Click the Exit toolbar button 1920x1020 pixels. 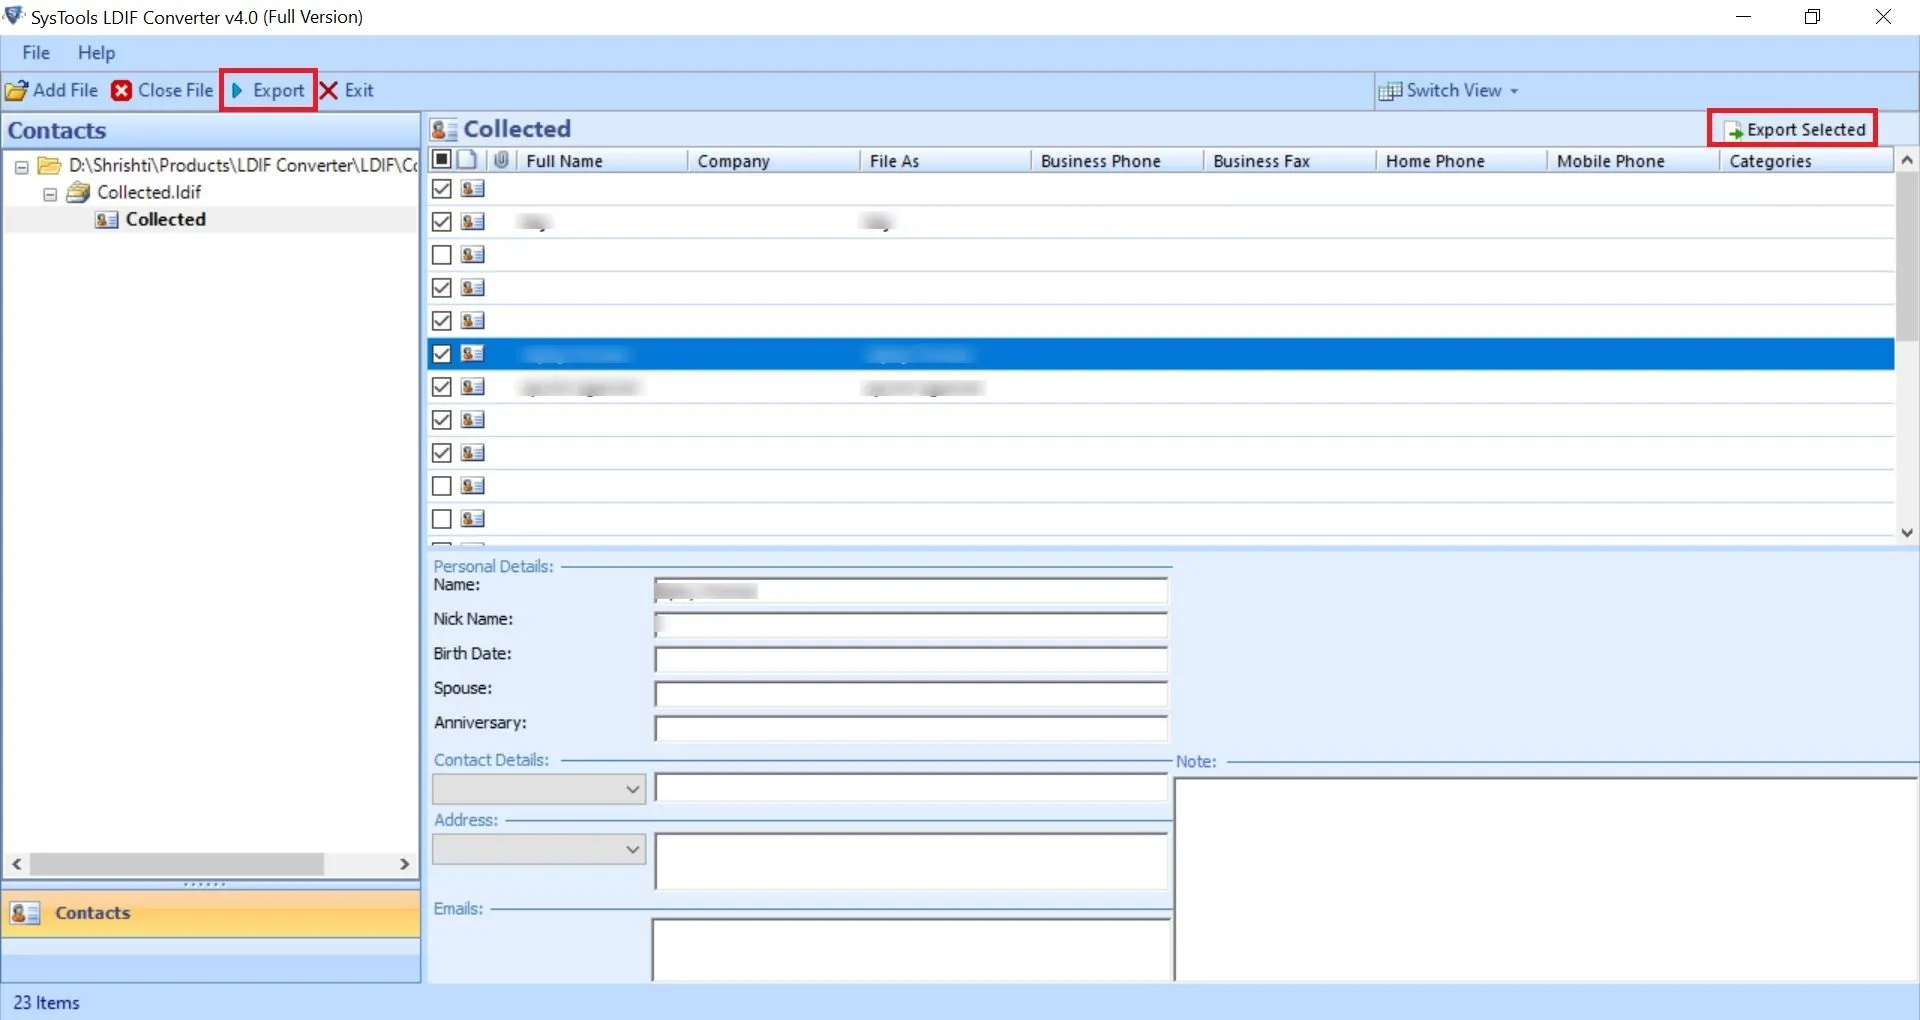(x=347, y=90)
